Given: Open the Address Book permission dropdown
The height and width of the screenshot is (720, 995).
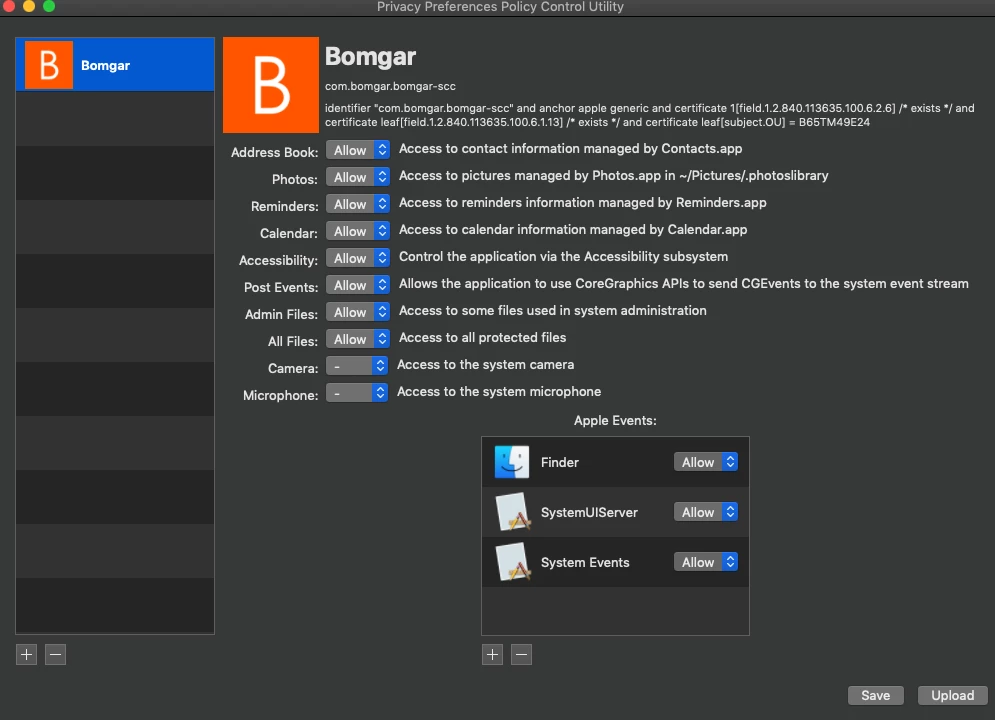Looking at the screenshot, I should (357, 150).
